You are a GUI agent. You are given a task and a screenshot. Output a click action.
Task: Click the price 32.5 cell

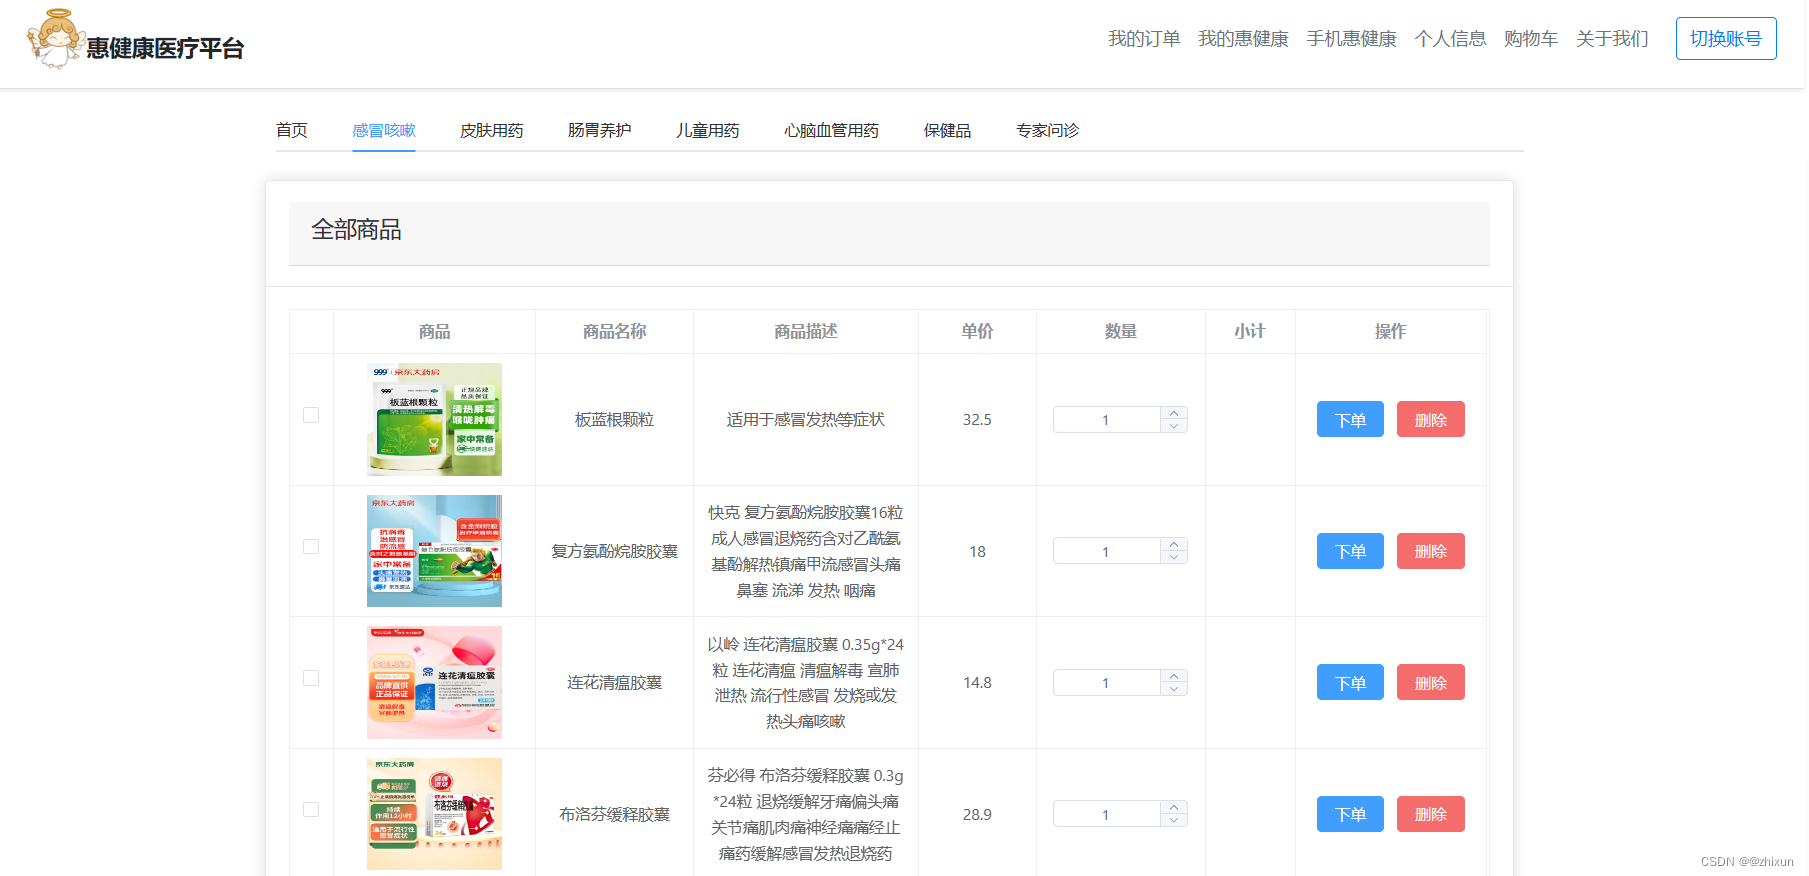click(977, 420)
